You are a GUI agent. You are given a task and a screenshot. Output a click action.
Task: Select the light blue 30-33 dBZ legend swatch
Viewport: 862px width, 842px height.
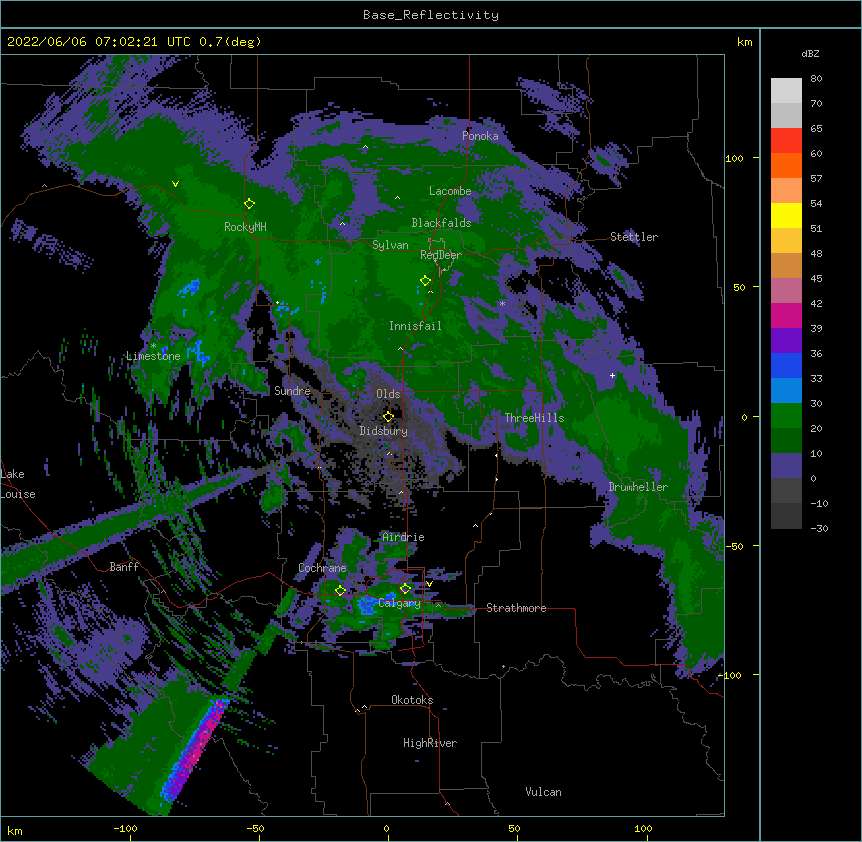click(786, 391)
